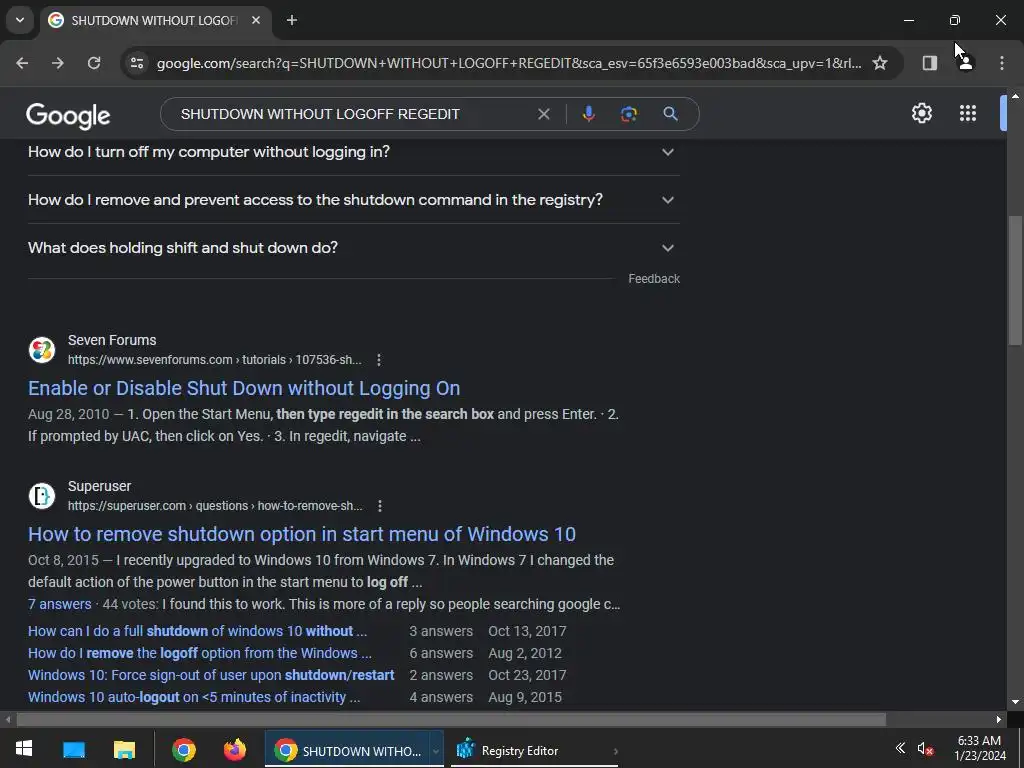Open Chrome three-dot menu

click(1001, 63)
